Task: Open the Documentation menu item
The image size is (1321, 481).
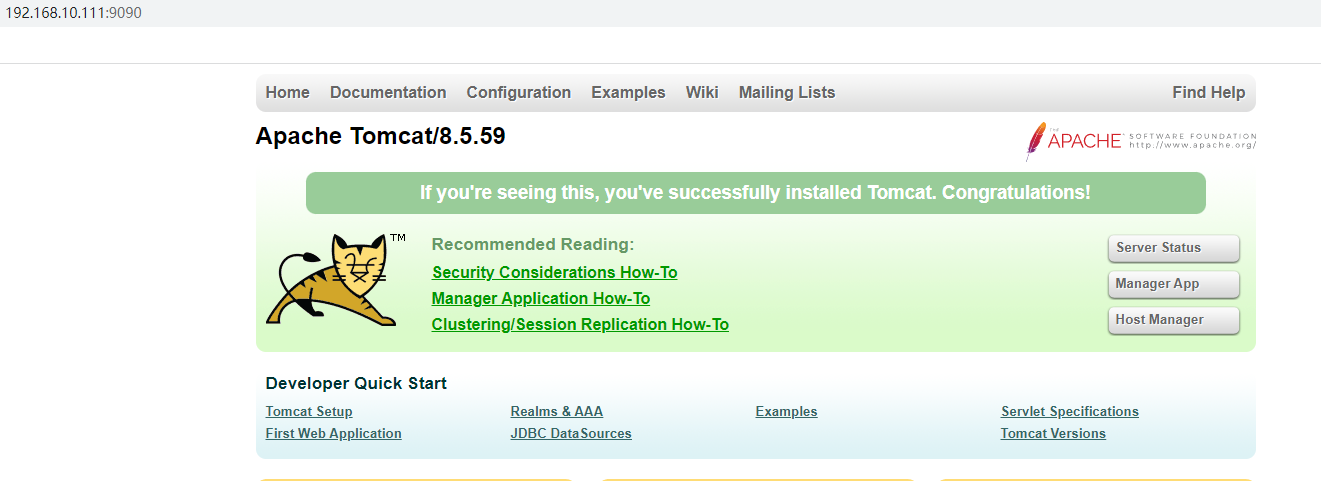Action: click(x=388, y=92)
